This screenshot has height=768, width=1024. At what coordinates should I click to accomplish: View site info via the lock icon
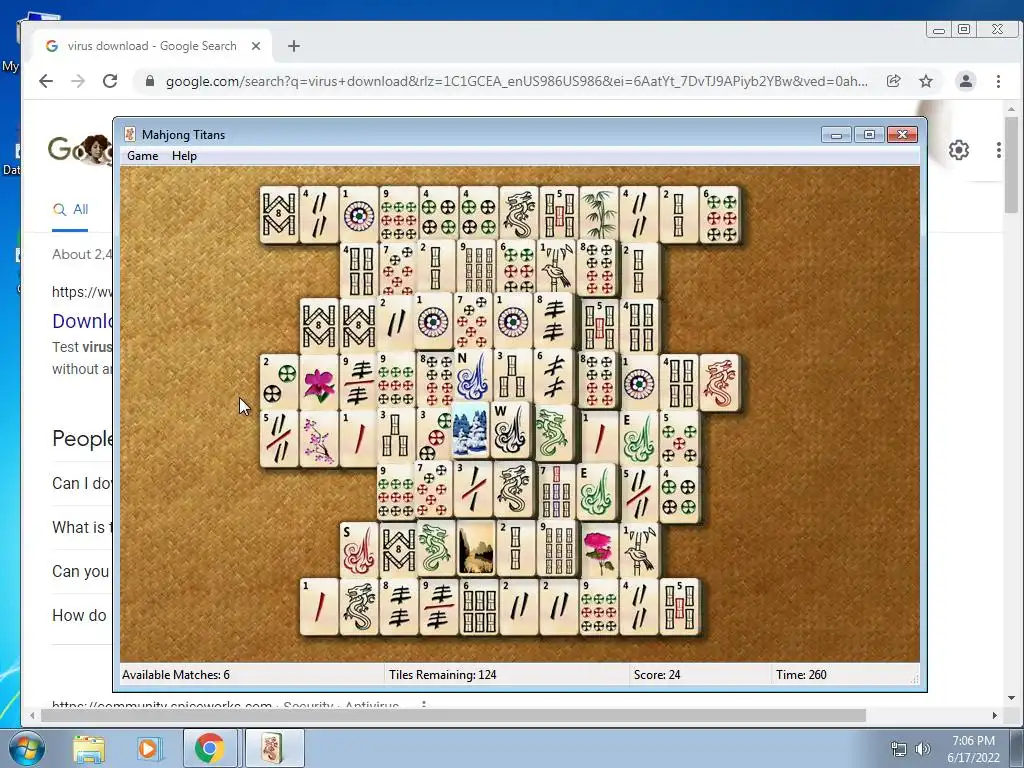[150, 81]
